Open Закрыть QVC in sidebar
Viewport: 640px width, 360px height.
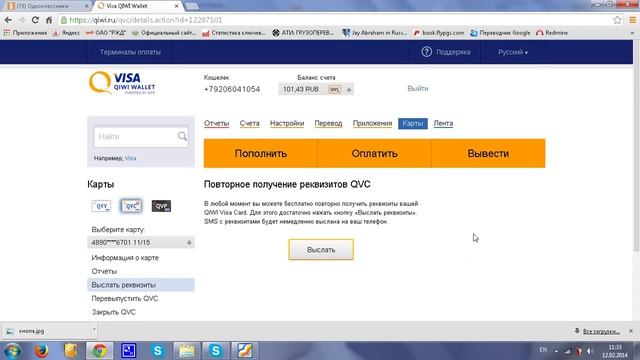pyautogui.click(x=113, y=312)
